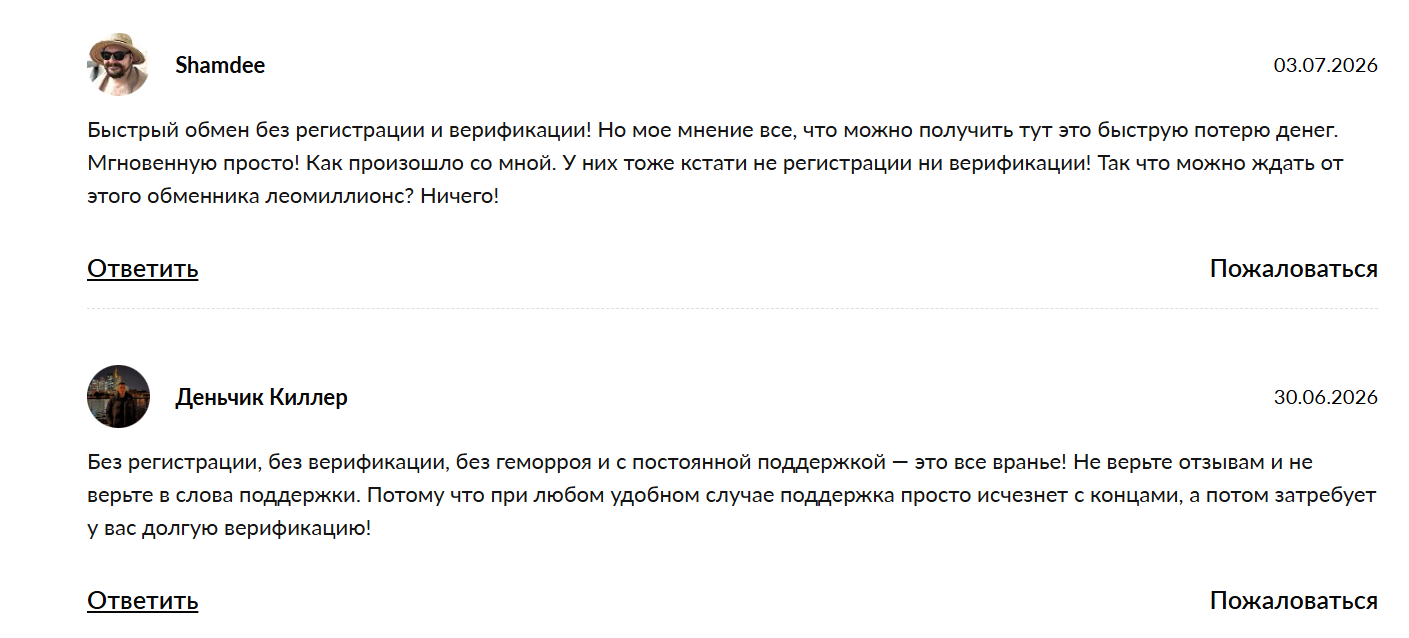This screenshot has width=1409, height=638.
Task: Report Деньчик Киллер's review via Пожаловаться
Action: click(x=1294, y=600)
